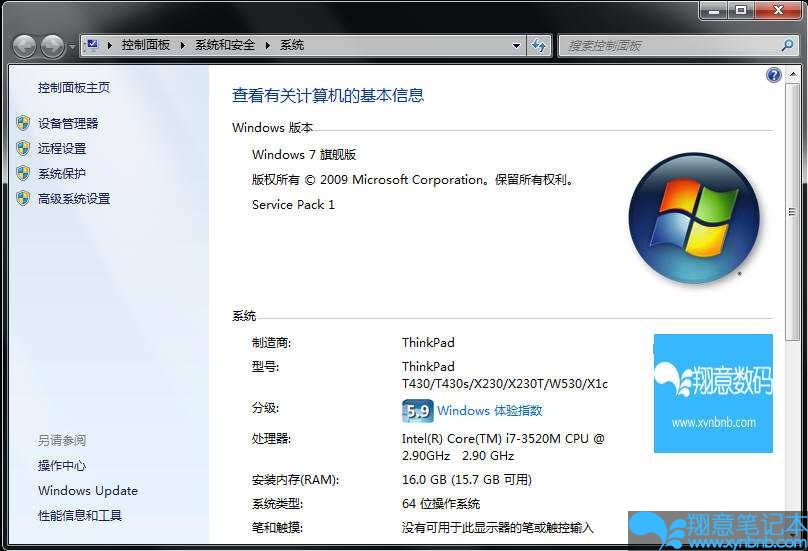The image size is (808, 551).
Task: Open 设备管理器 link
Action: [x=68, y=123]
